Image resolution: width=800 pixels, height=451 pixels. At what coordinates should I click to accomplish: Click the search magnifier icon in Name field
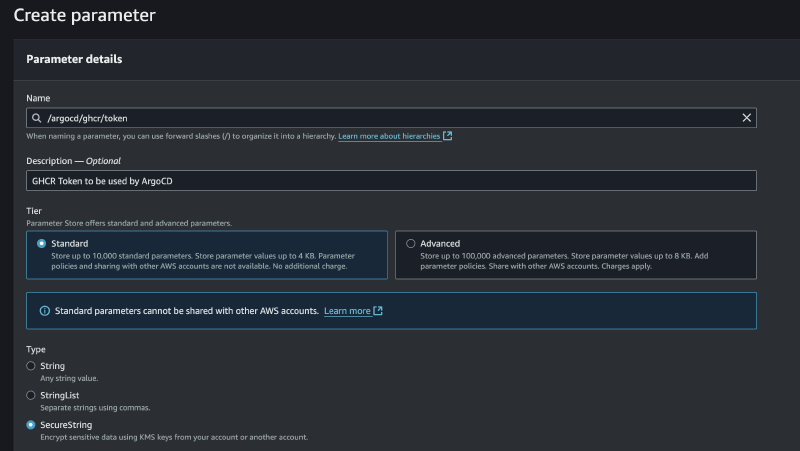pos(36,118)
